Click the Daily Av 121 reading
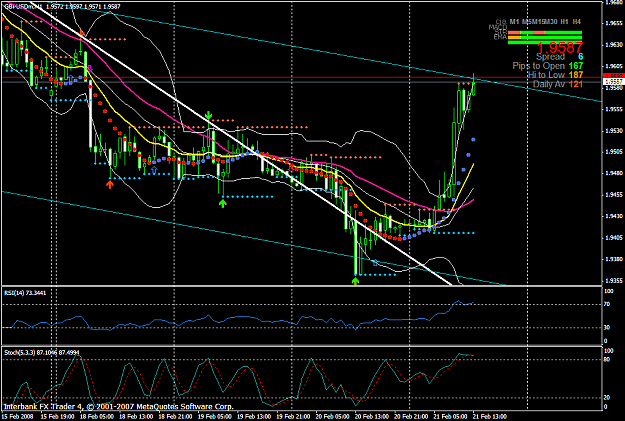Image resolution: width=625 pixels, height=421 pixels. (558, 84)
